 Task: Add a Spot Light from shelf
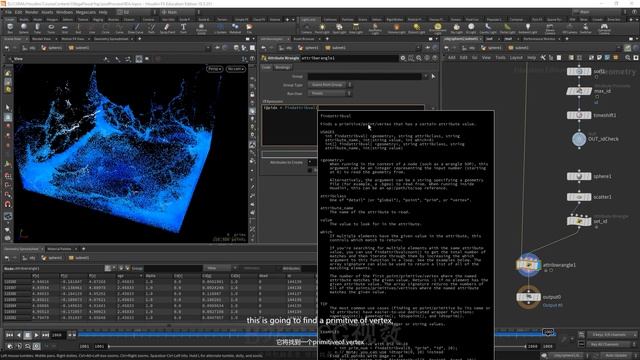click(339, 28)
